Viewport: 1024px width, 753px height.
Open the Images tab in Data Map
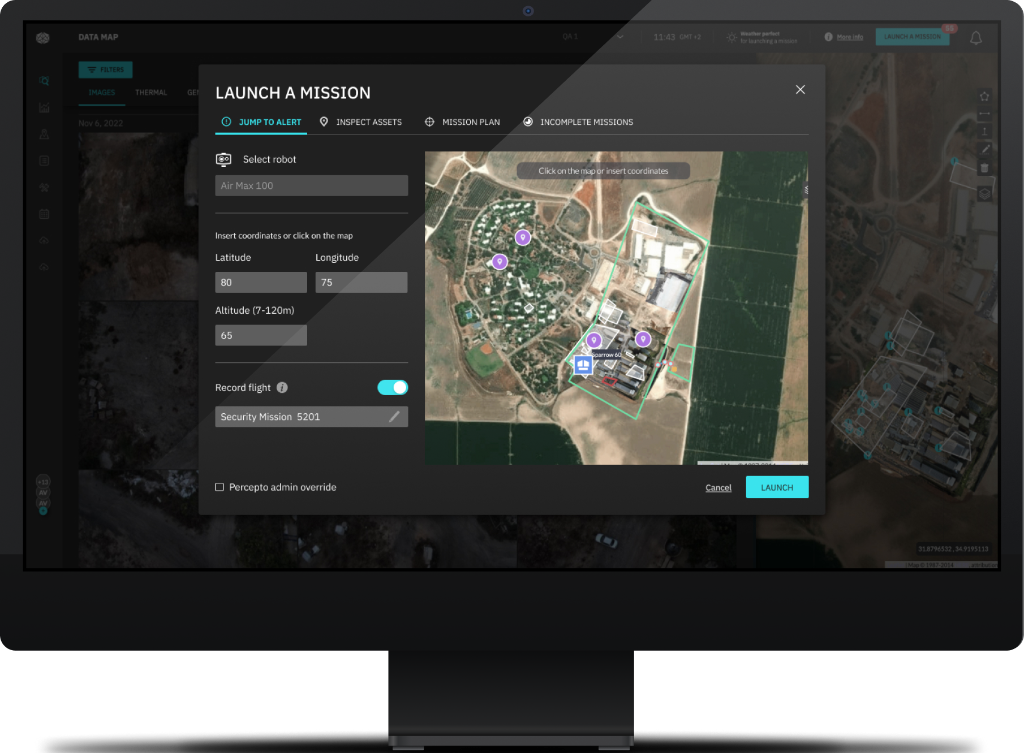tap(102, 93)
